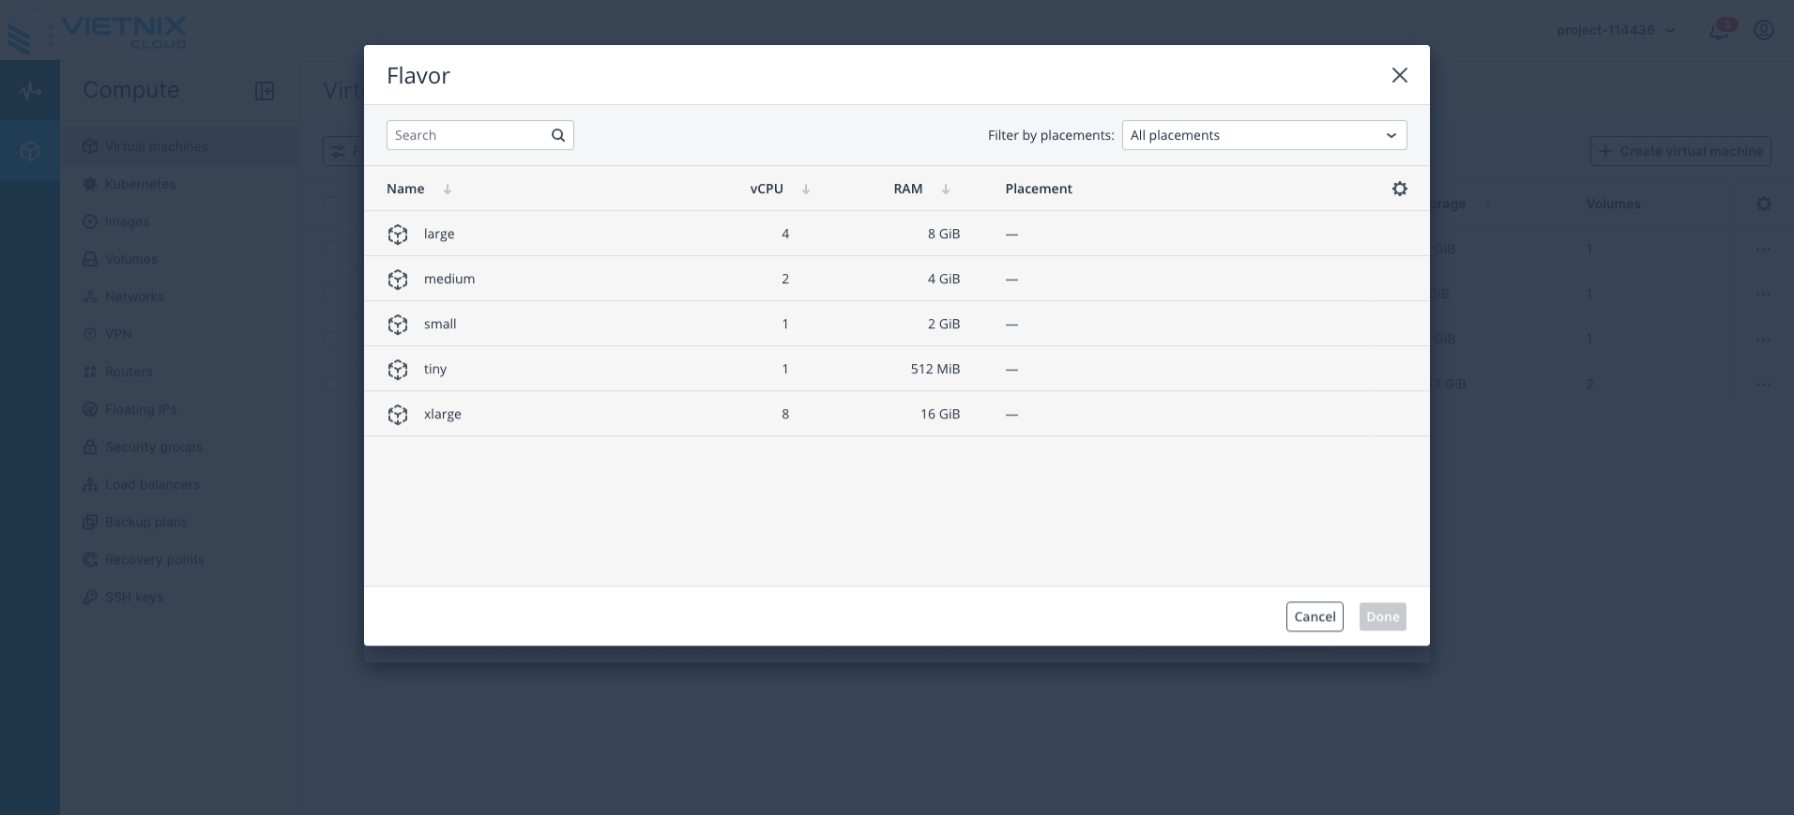Viewport: 1794px width, 815px height.
Task: Select the medium flavor name
Action: pyautogui.click(x=449, y=279)
